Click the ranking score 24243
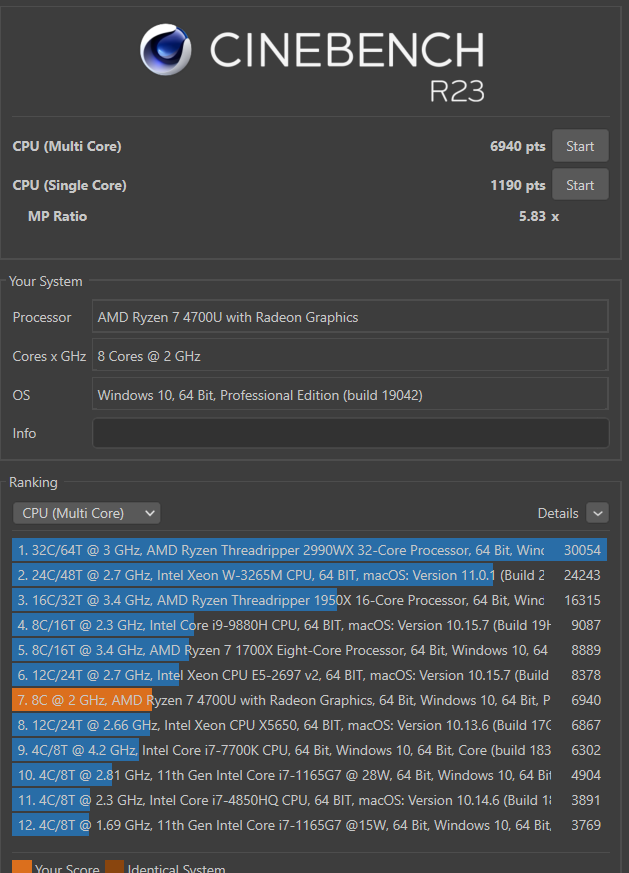The image size is (629, 873). click(x=582, y=575)
